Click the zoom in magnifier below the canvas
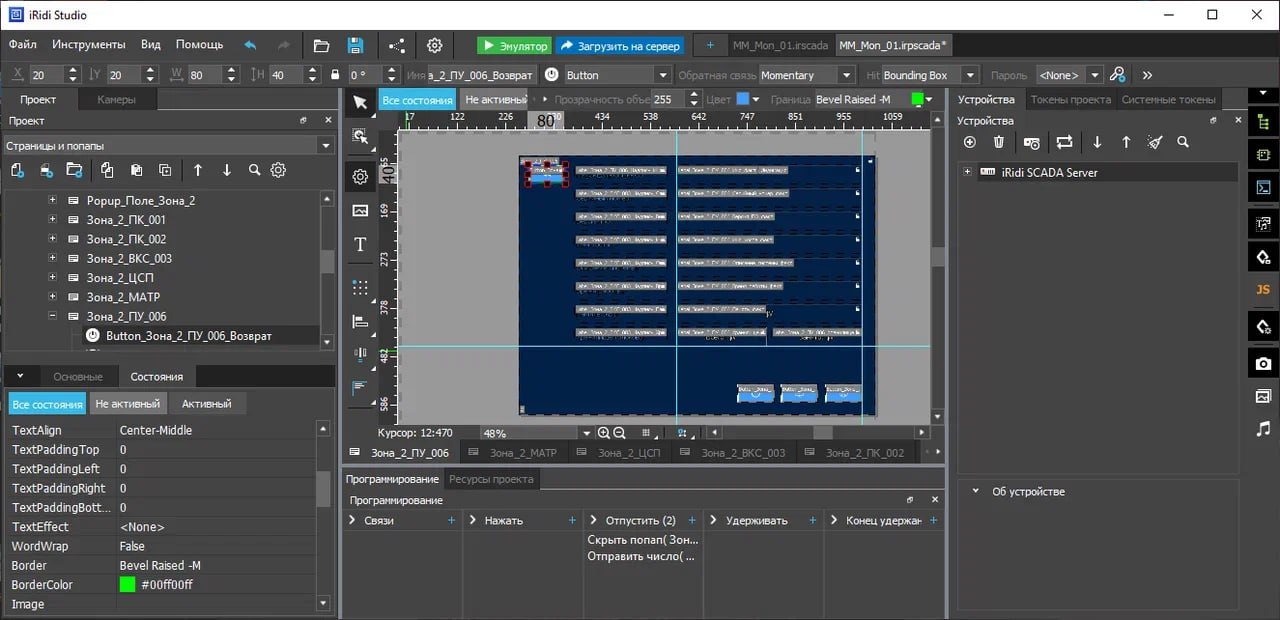The image size is (1280, 620). click(603, 433)
